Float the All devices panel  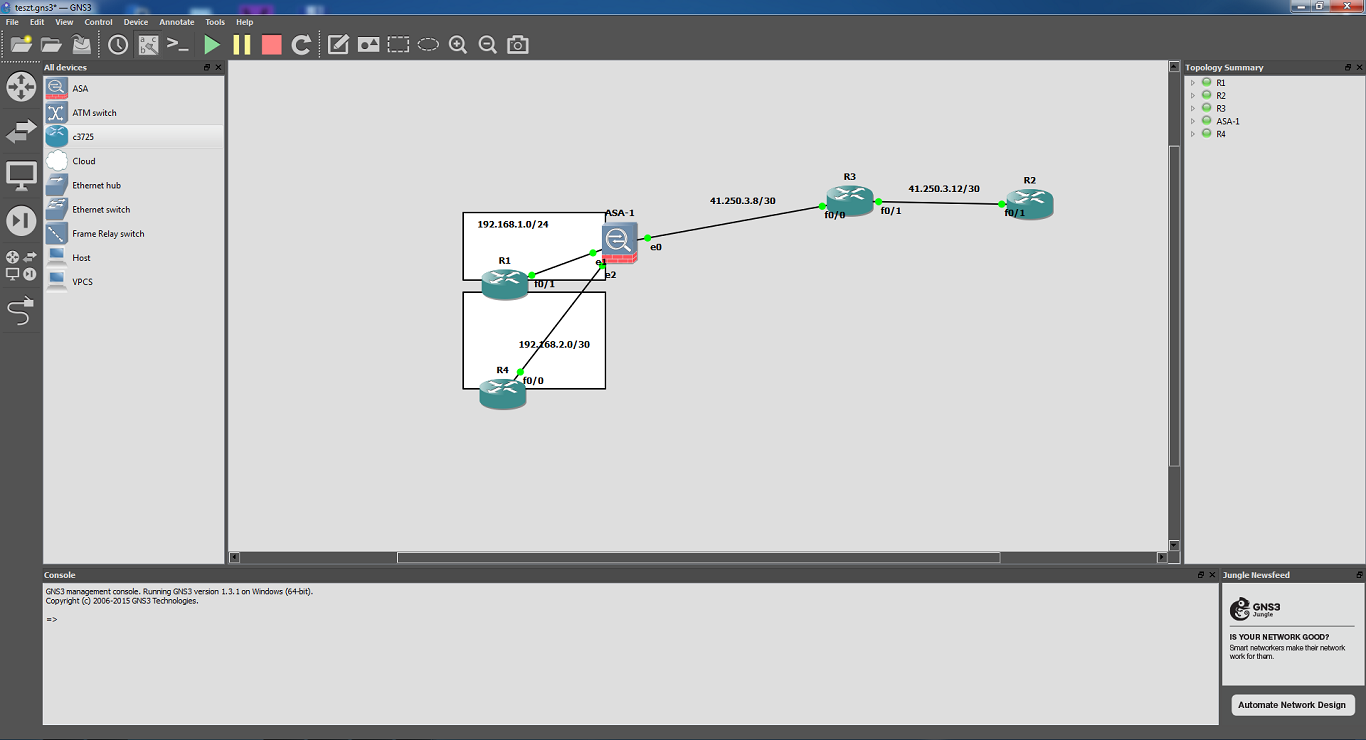[207, 67]
